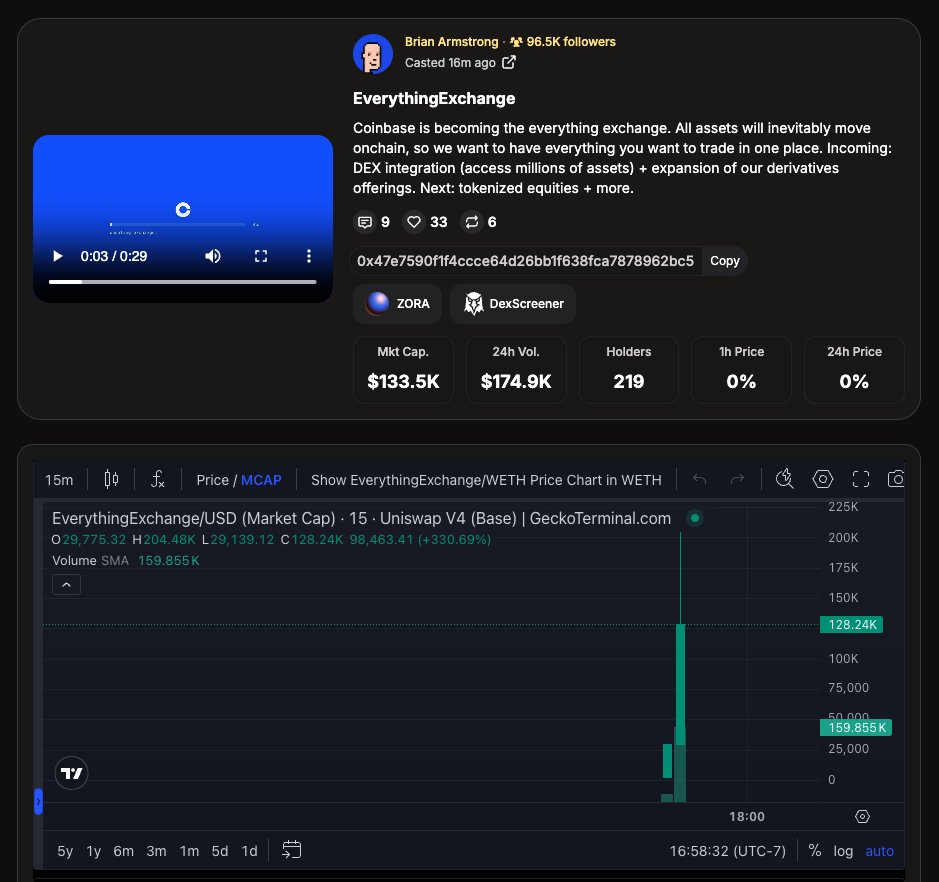Viewport: 939px width, 882px height.
Task: Switch chart to Price view
Action: pos(213,480)
